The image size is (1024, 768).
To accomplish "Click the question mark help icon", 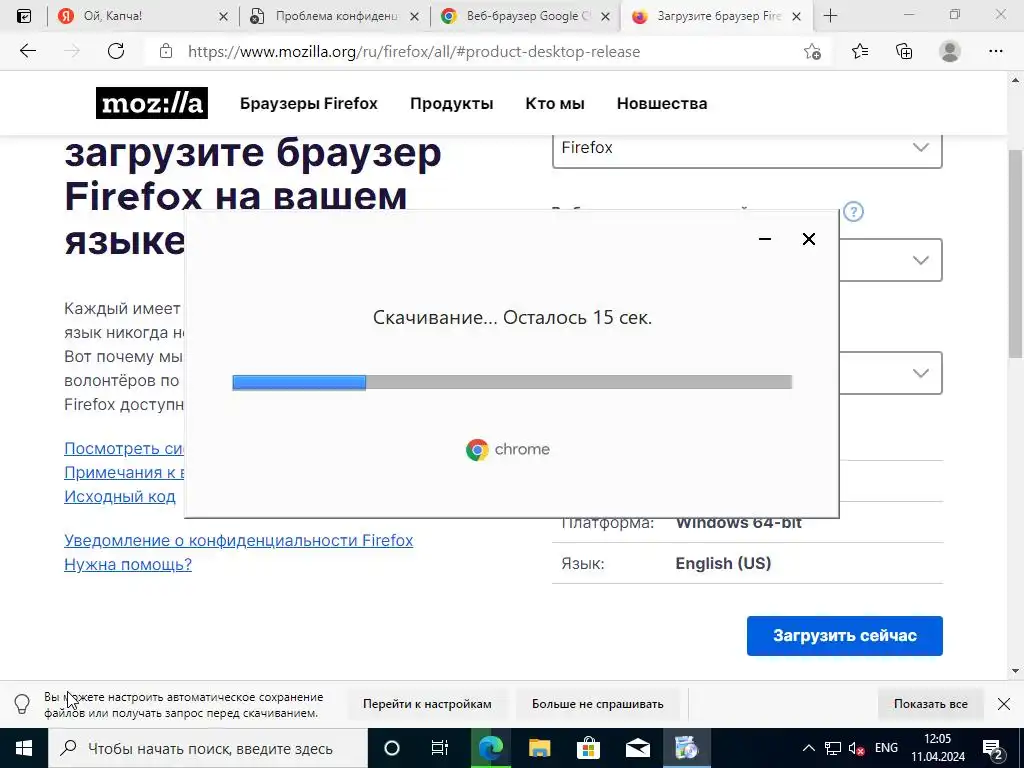I will tap(853, 212).
